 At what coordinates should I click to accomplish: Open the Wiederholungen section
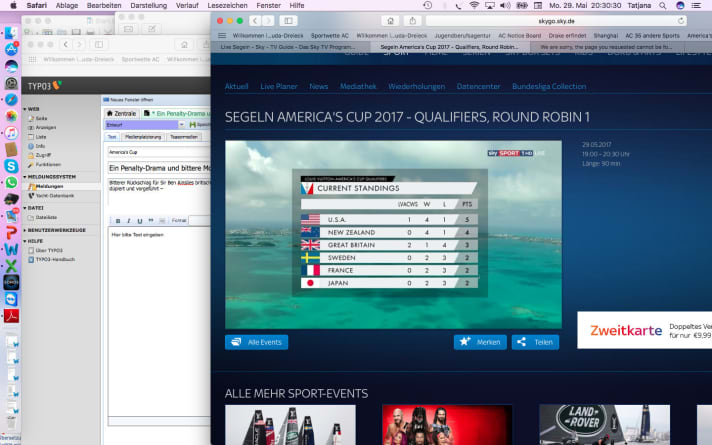click(416, 86)
